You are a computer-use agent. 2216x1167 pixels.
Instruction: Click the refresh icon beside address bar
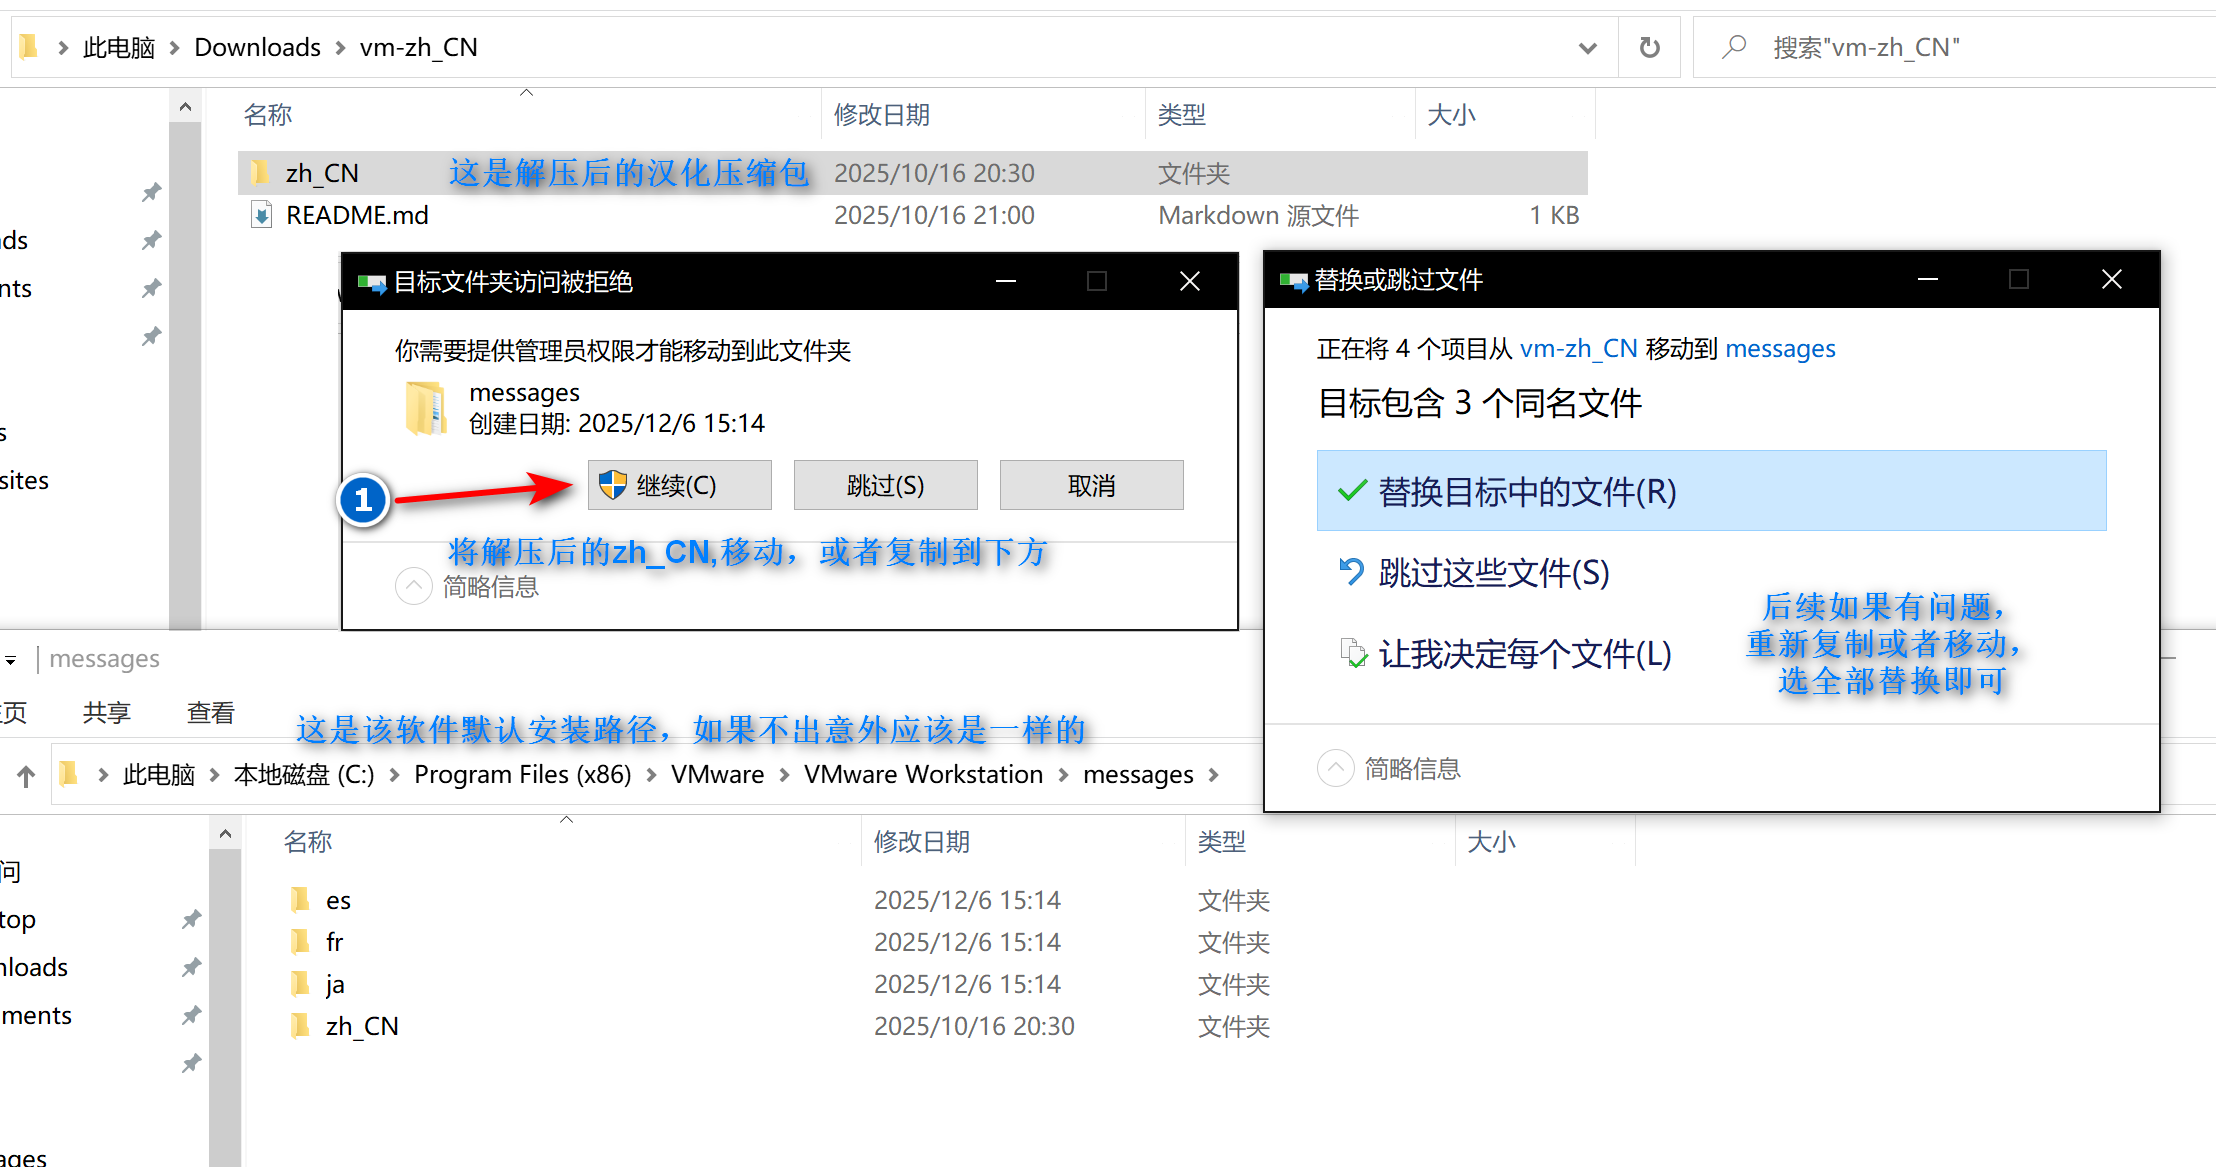[1650, 47]
